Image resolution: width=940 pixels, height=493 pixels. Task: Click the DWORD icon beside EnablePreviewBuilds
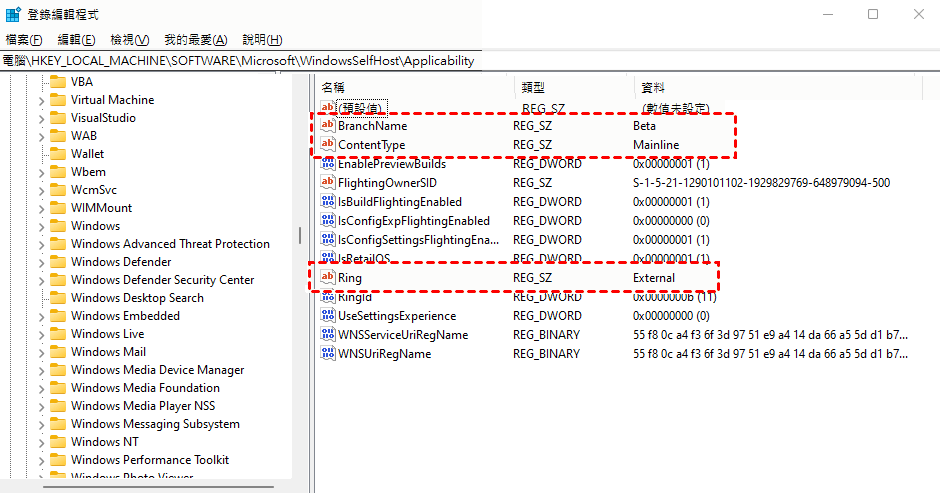click(327, 164)
